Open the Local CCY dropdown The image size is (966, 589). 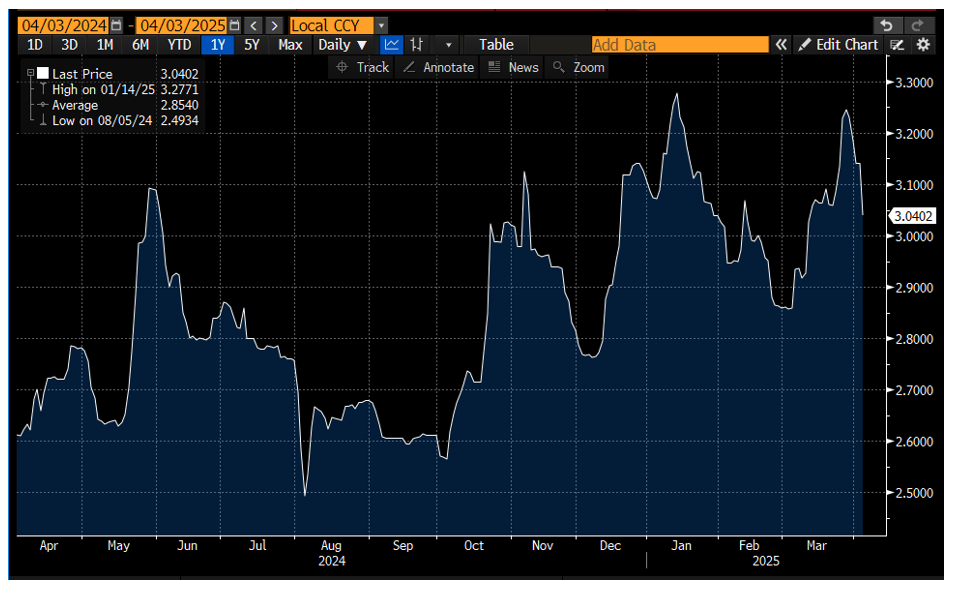[380, 25]
